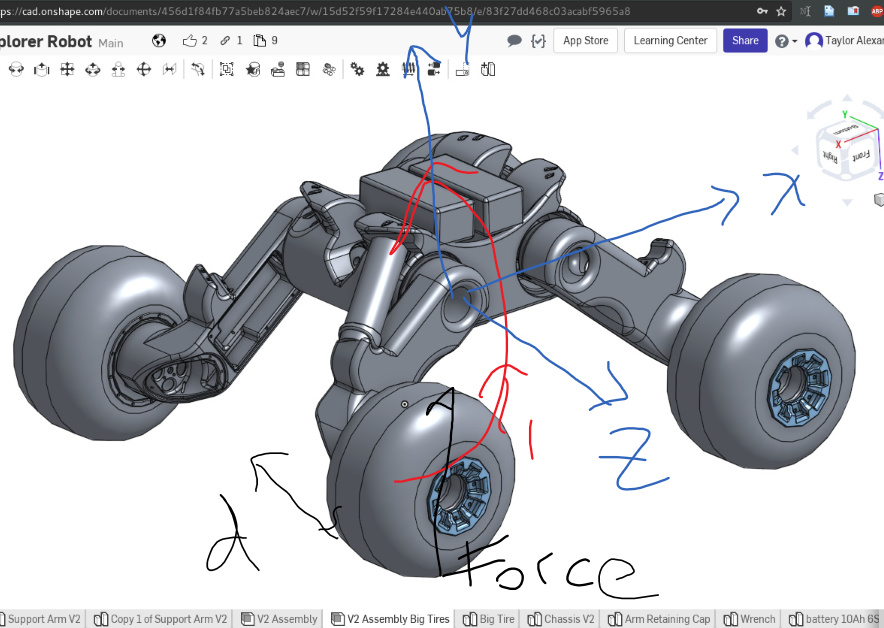Bookmark page with star icon
Screen dimensions: 884x628
781,11
